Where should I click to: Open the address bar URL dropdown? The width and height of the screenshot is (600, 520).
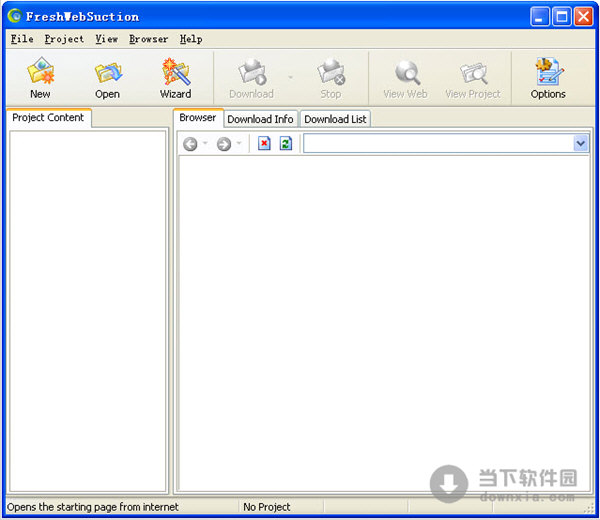581,143
